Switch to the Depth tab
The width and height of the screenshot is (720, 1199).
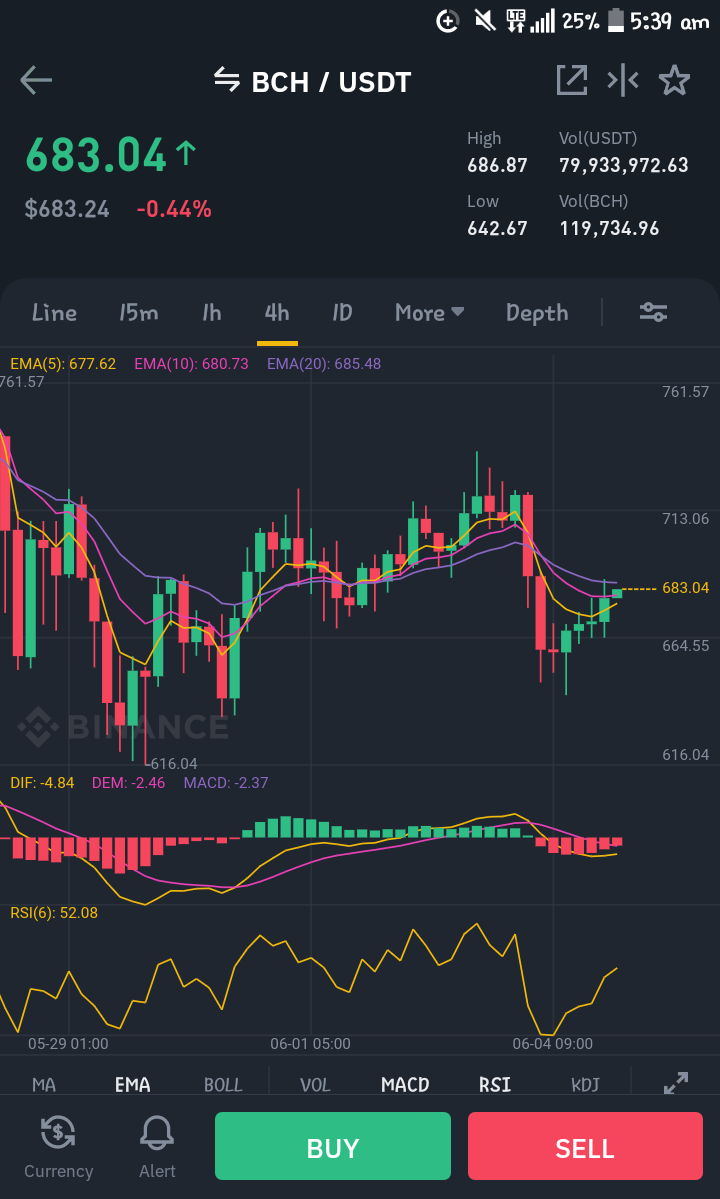[537, 313]
